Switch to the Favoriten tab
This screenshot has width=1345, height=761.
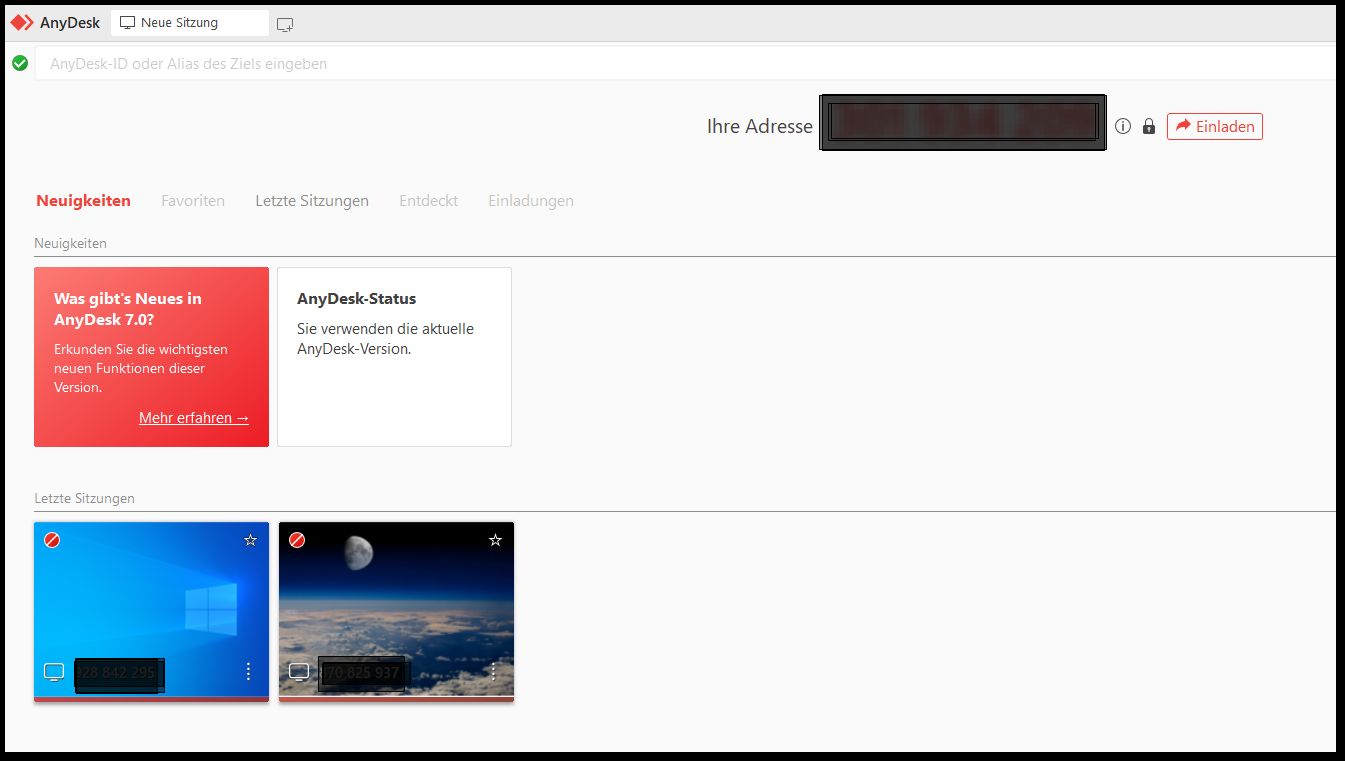(x=193, y=201)
